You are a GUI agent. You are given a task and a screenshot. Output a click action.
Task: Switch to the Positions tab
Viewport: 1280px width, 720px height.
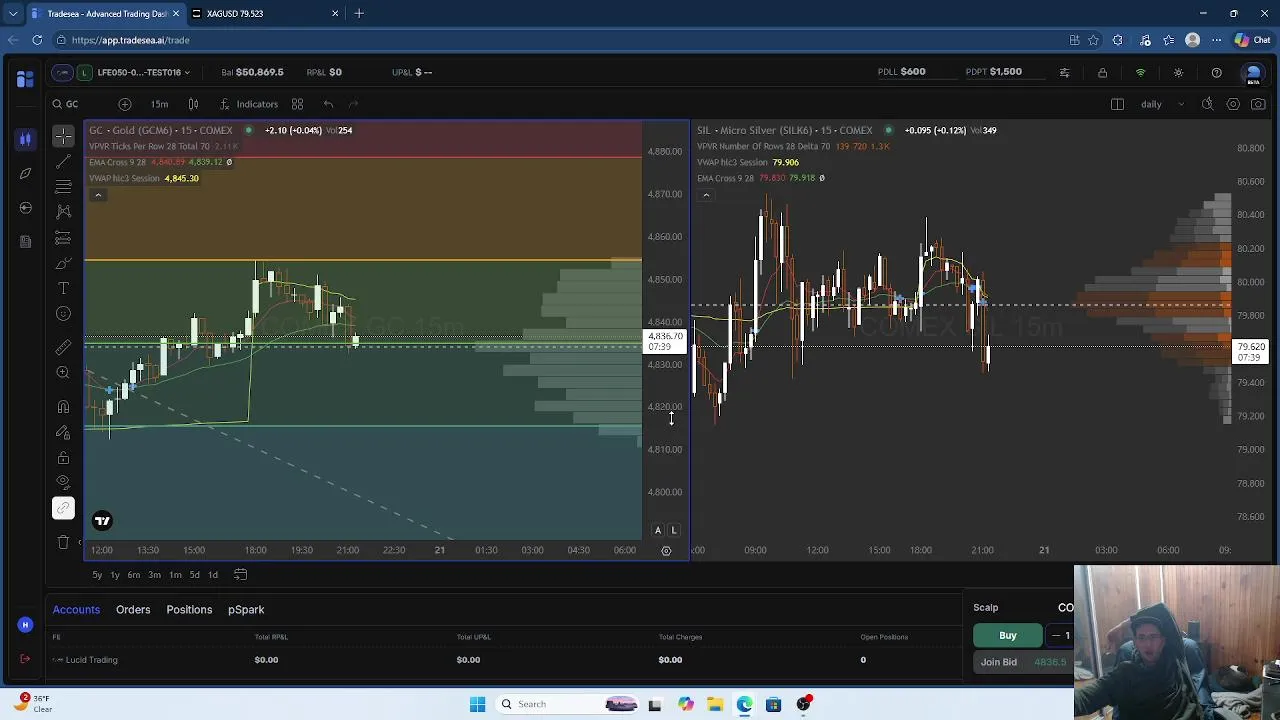[x=189, y=610]
